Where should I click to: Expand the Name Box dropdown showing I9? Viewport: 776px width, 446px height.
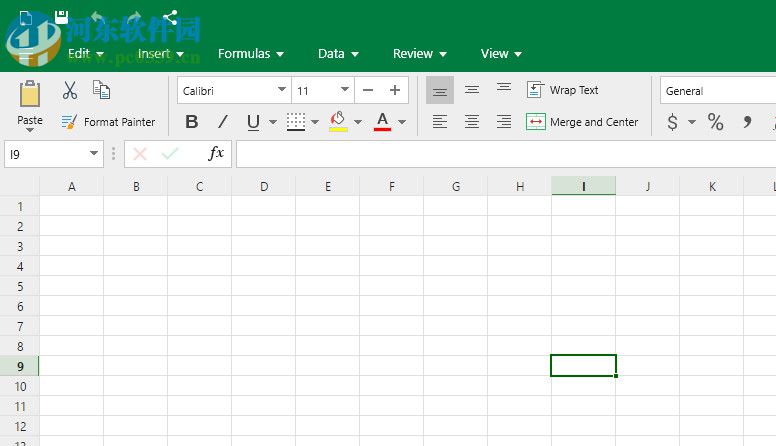(94, 153)
